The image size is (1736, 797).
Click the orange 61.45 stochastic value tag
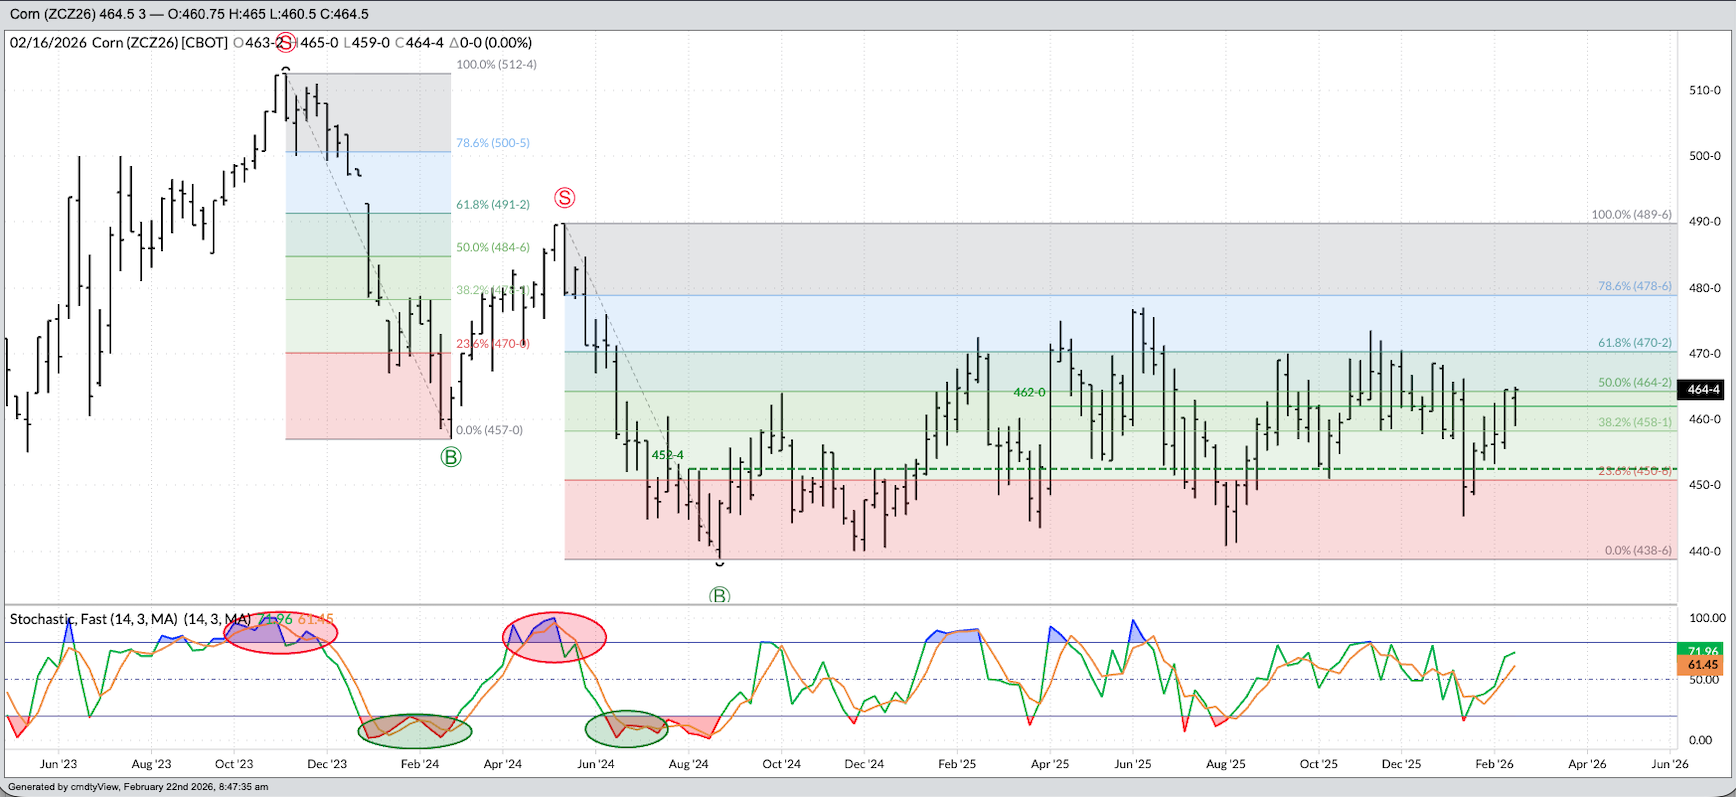(x=1703, y=665)
